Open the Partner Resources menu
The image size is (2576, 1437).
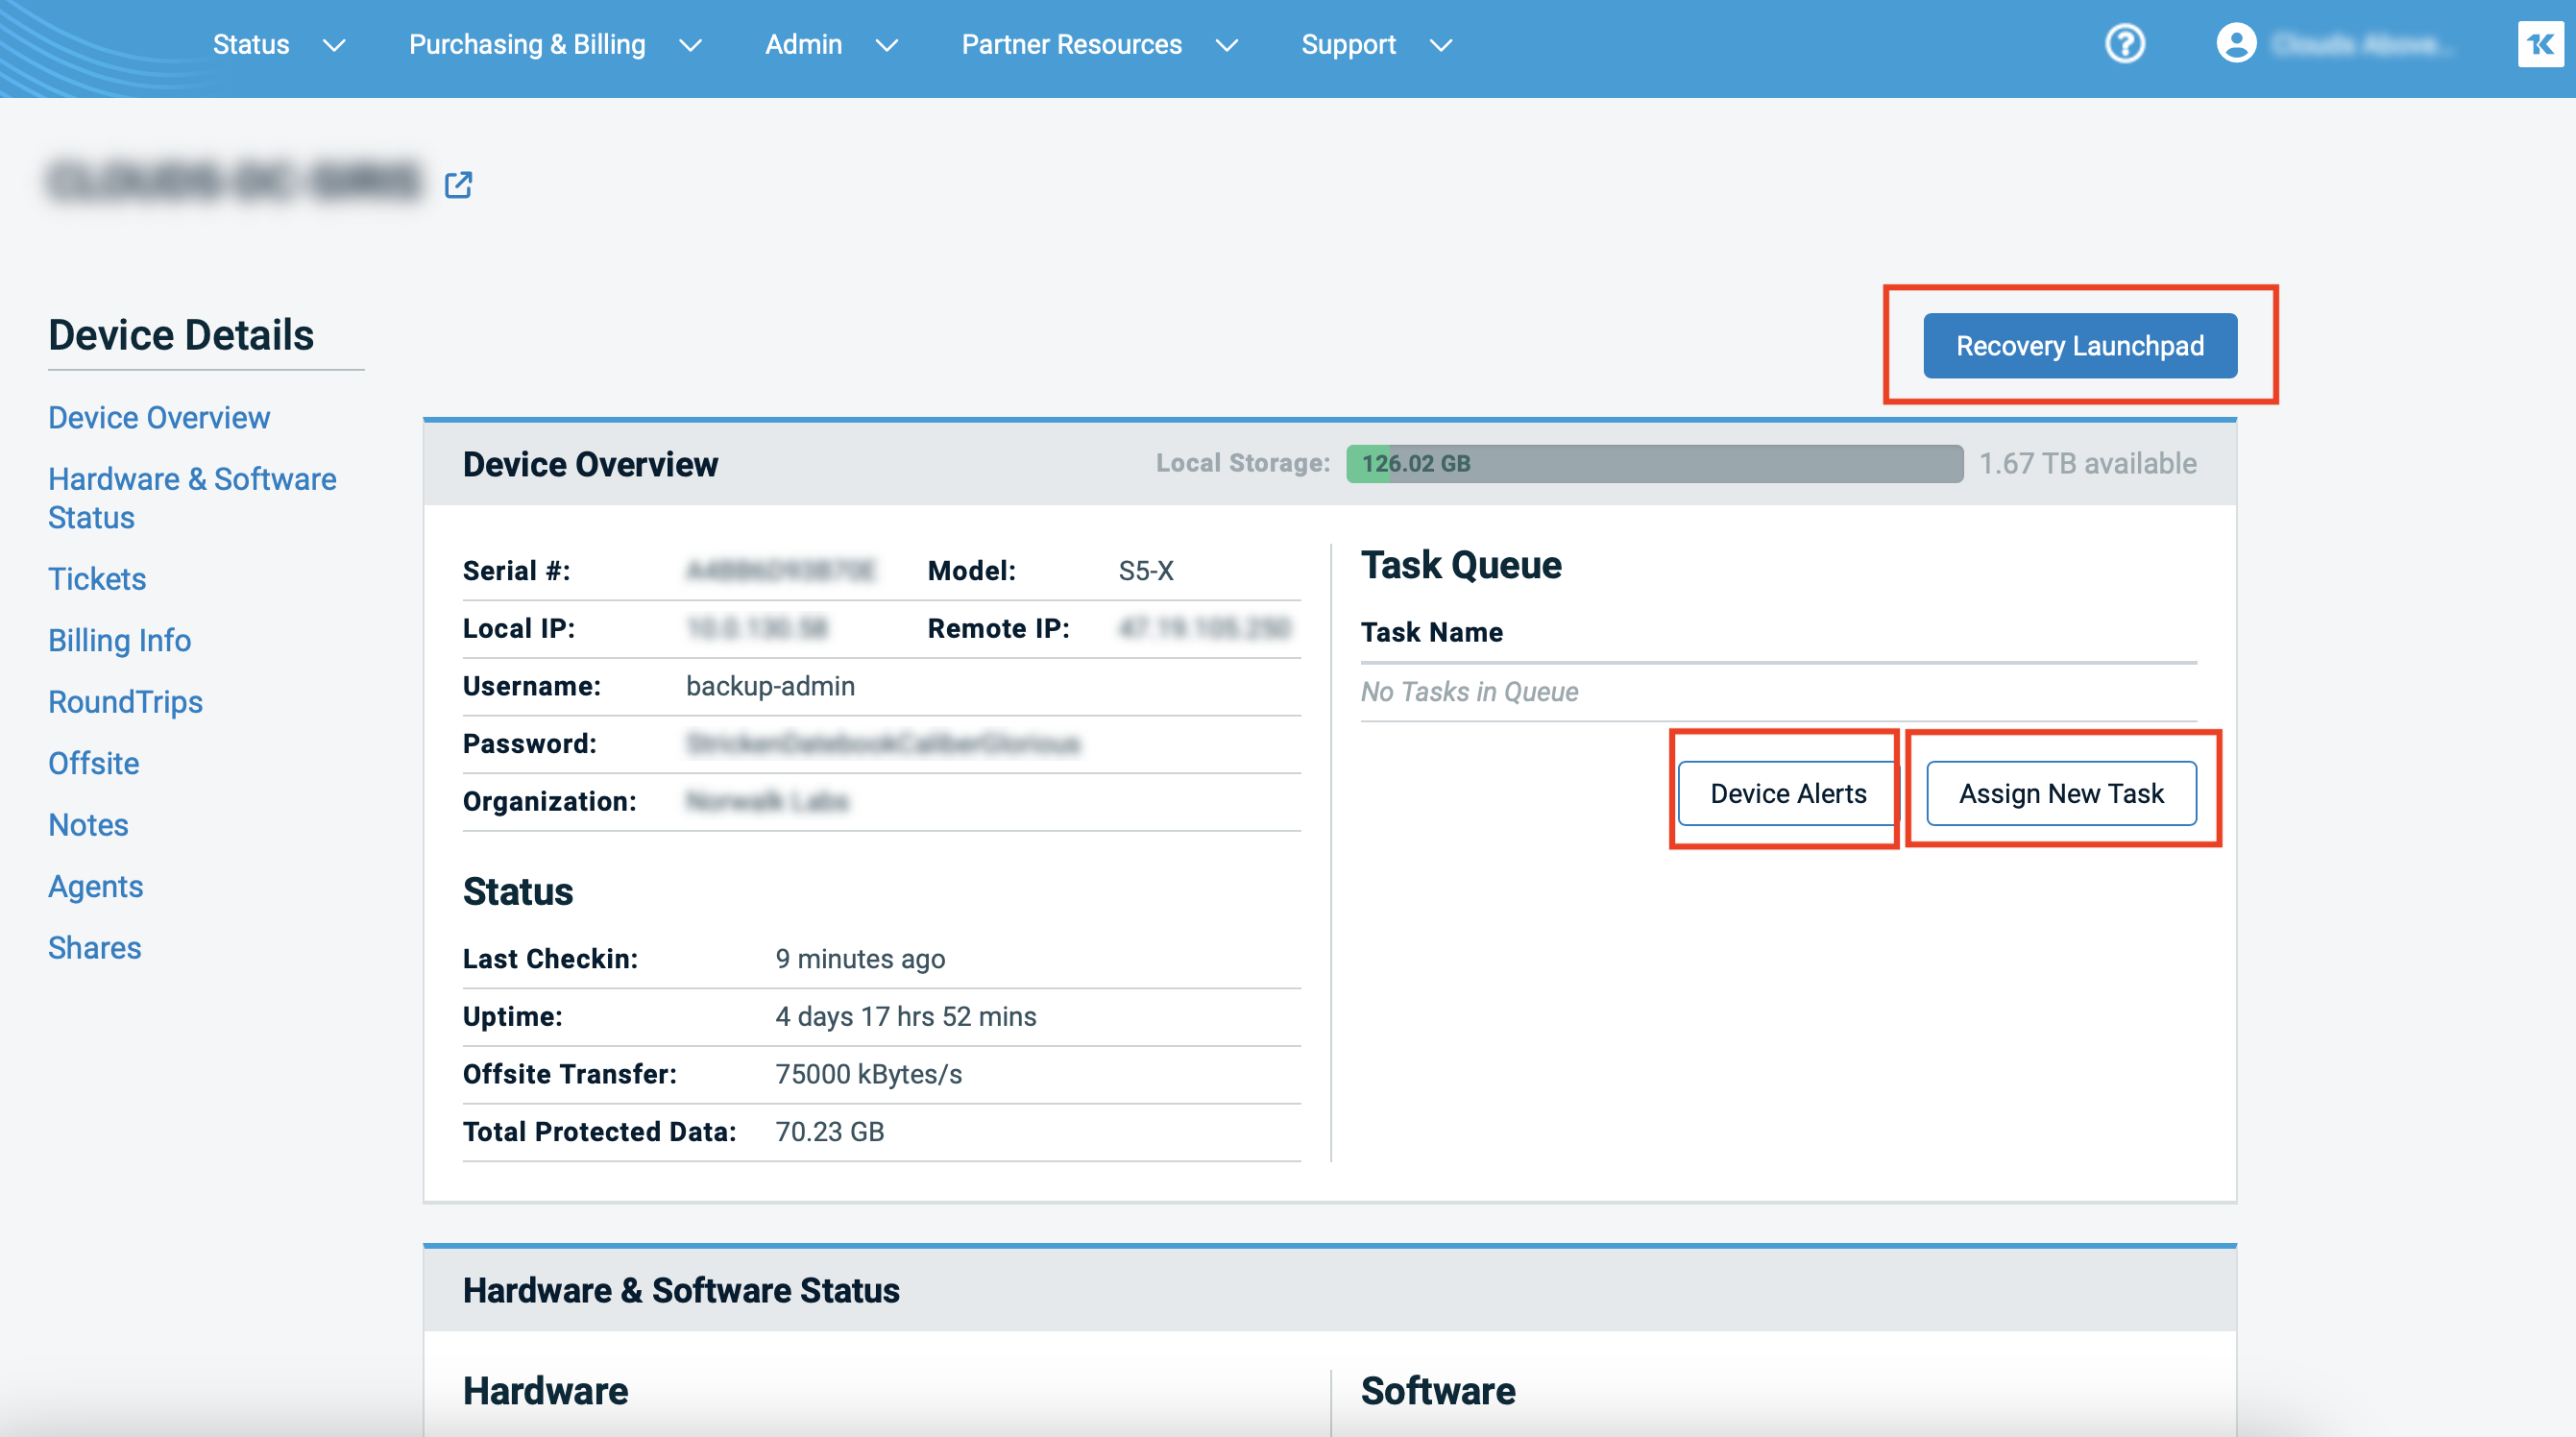click(1071, 45)
